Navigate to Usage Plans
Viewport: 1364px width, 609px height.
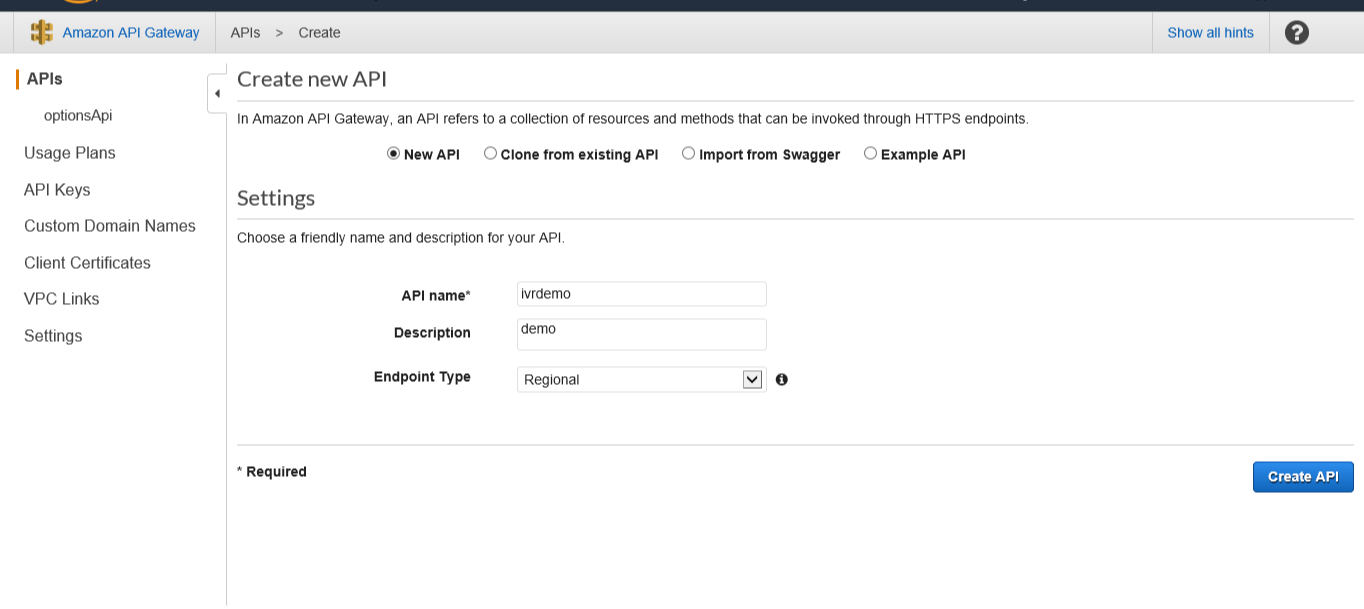click(70, 153)
